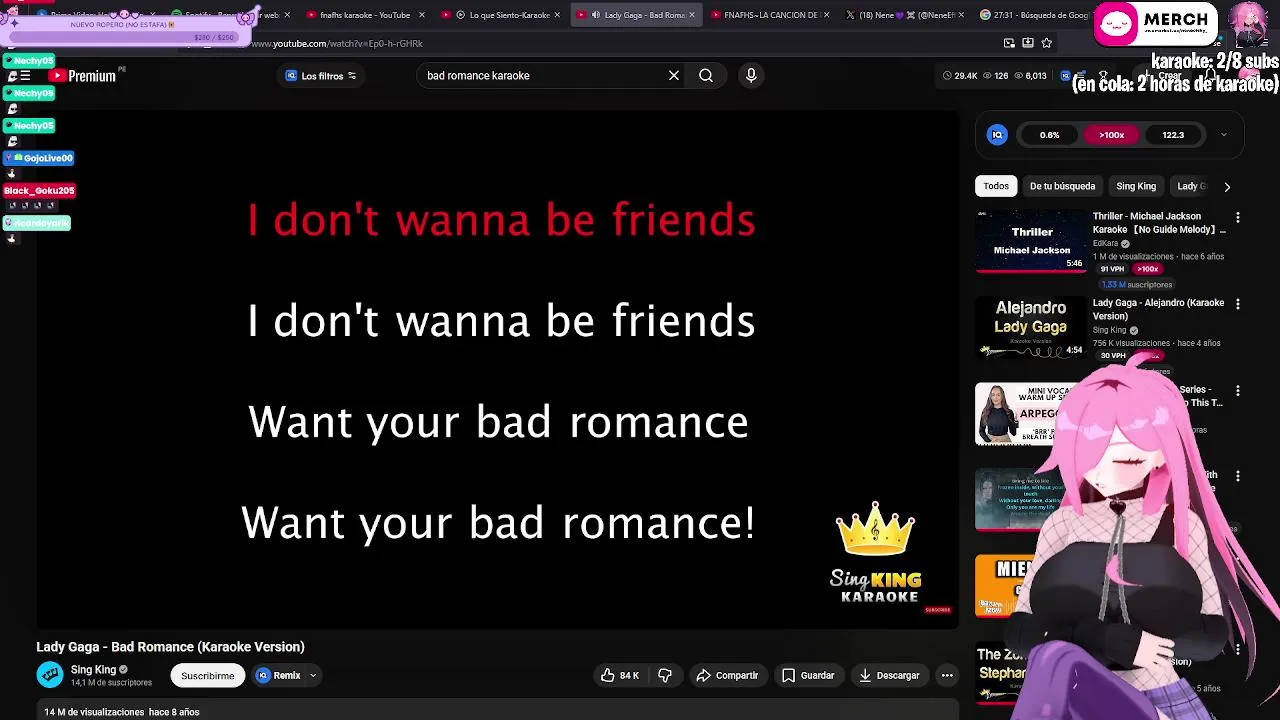Like the video, thumbs-up 84 K
Screen dimensions: 1280x720
pyautogui.click(x=619, y=676)
